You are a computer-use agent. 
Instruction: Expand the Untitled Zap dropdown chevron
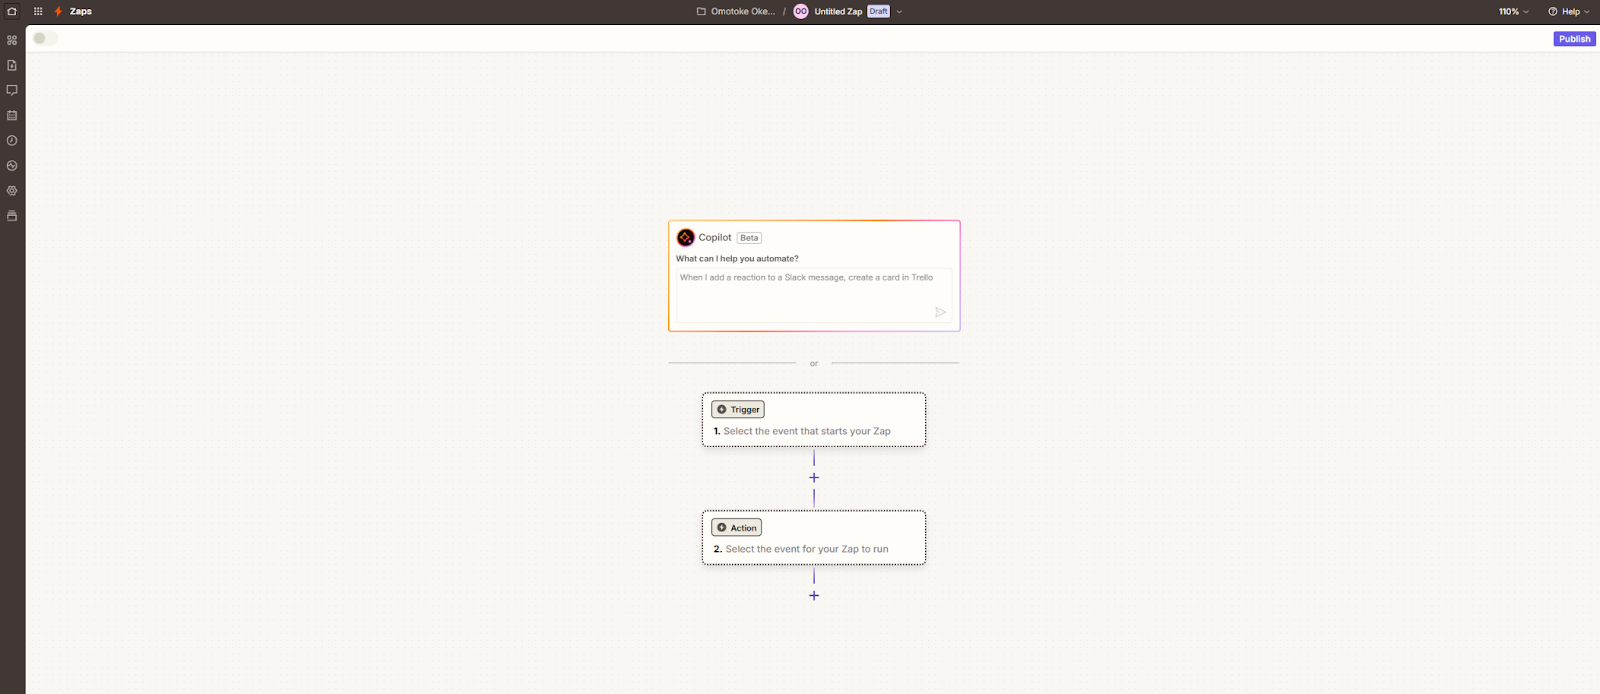[899, 12]
